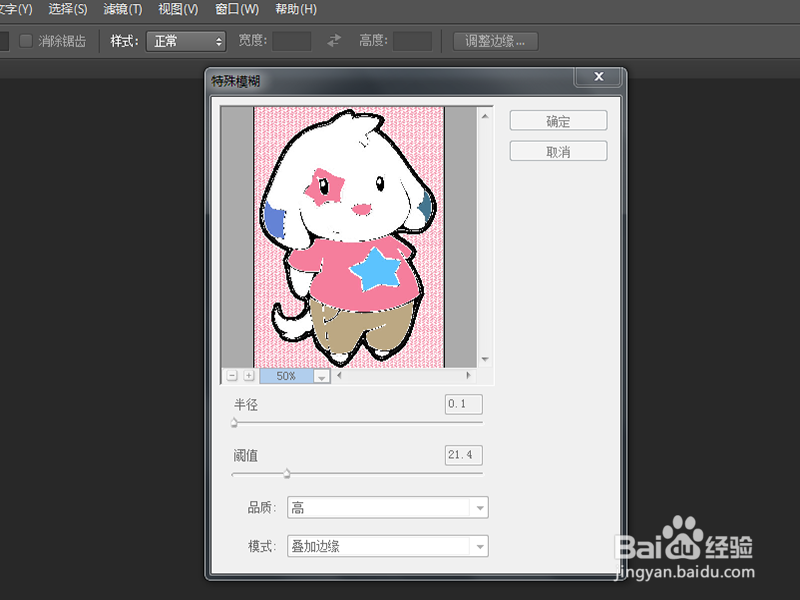
Task: Expand the 品质 dropdown set to 高
Action: point(388,508)
